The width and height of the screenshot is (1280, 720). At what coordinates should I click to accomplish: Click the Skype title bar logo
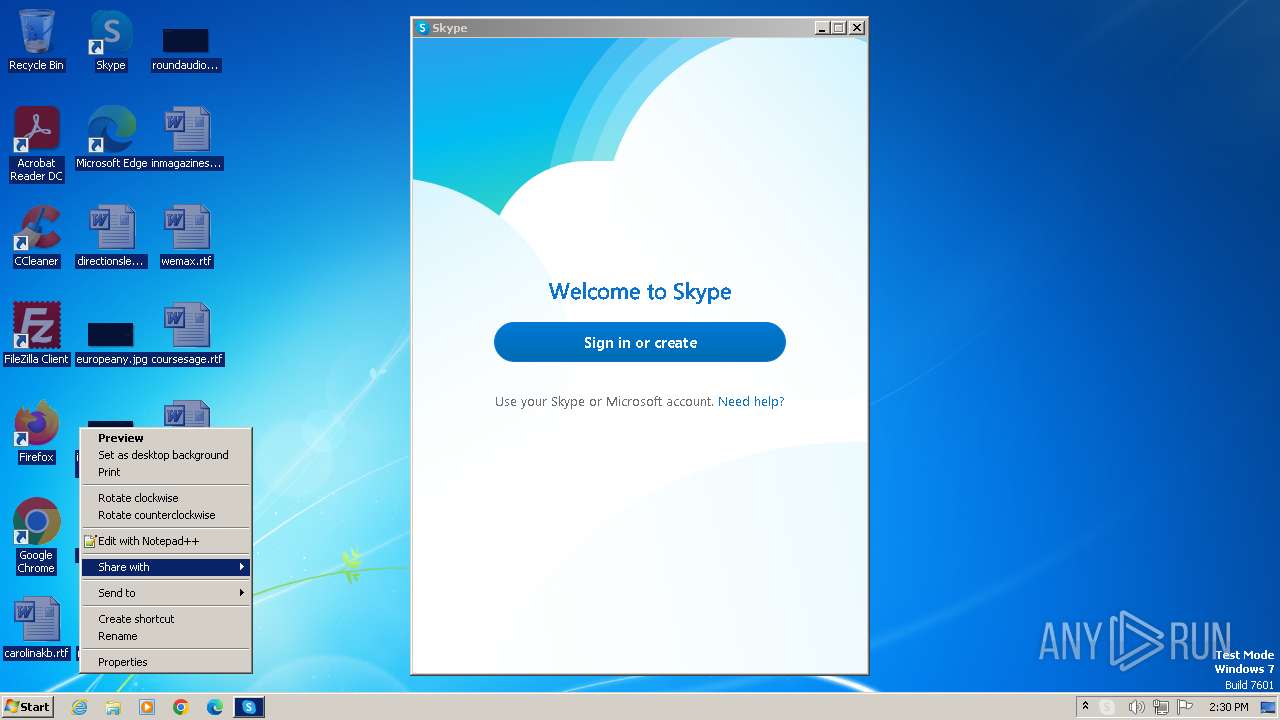tap(423, 28)
